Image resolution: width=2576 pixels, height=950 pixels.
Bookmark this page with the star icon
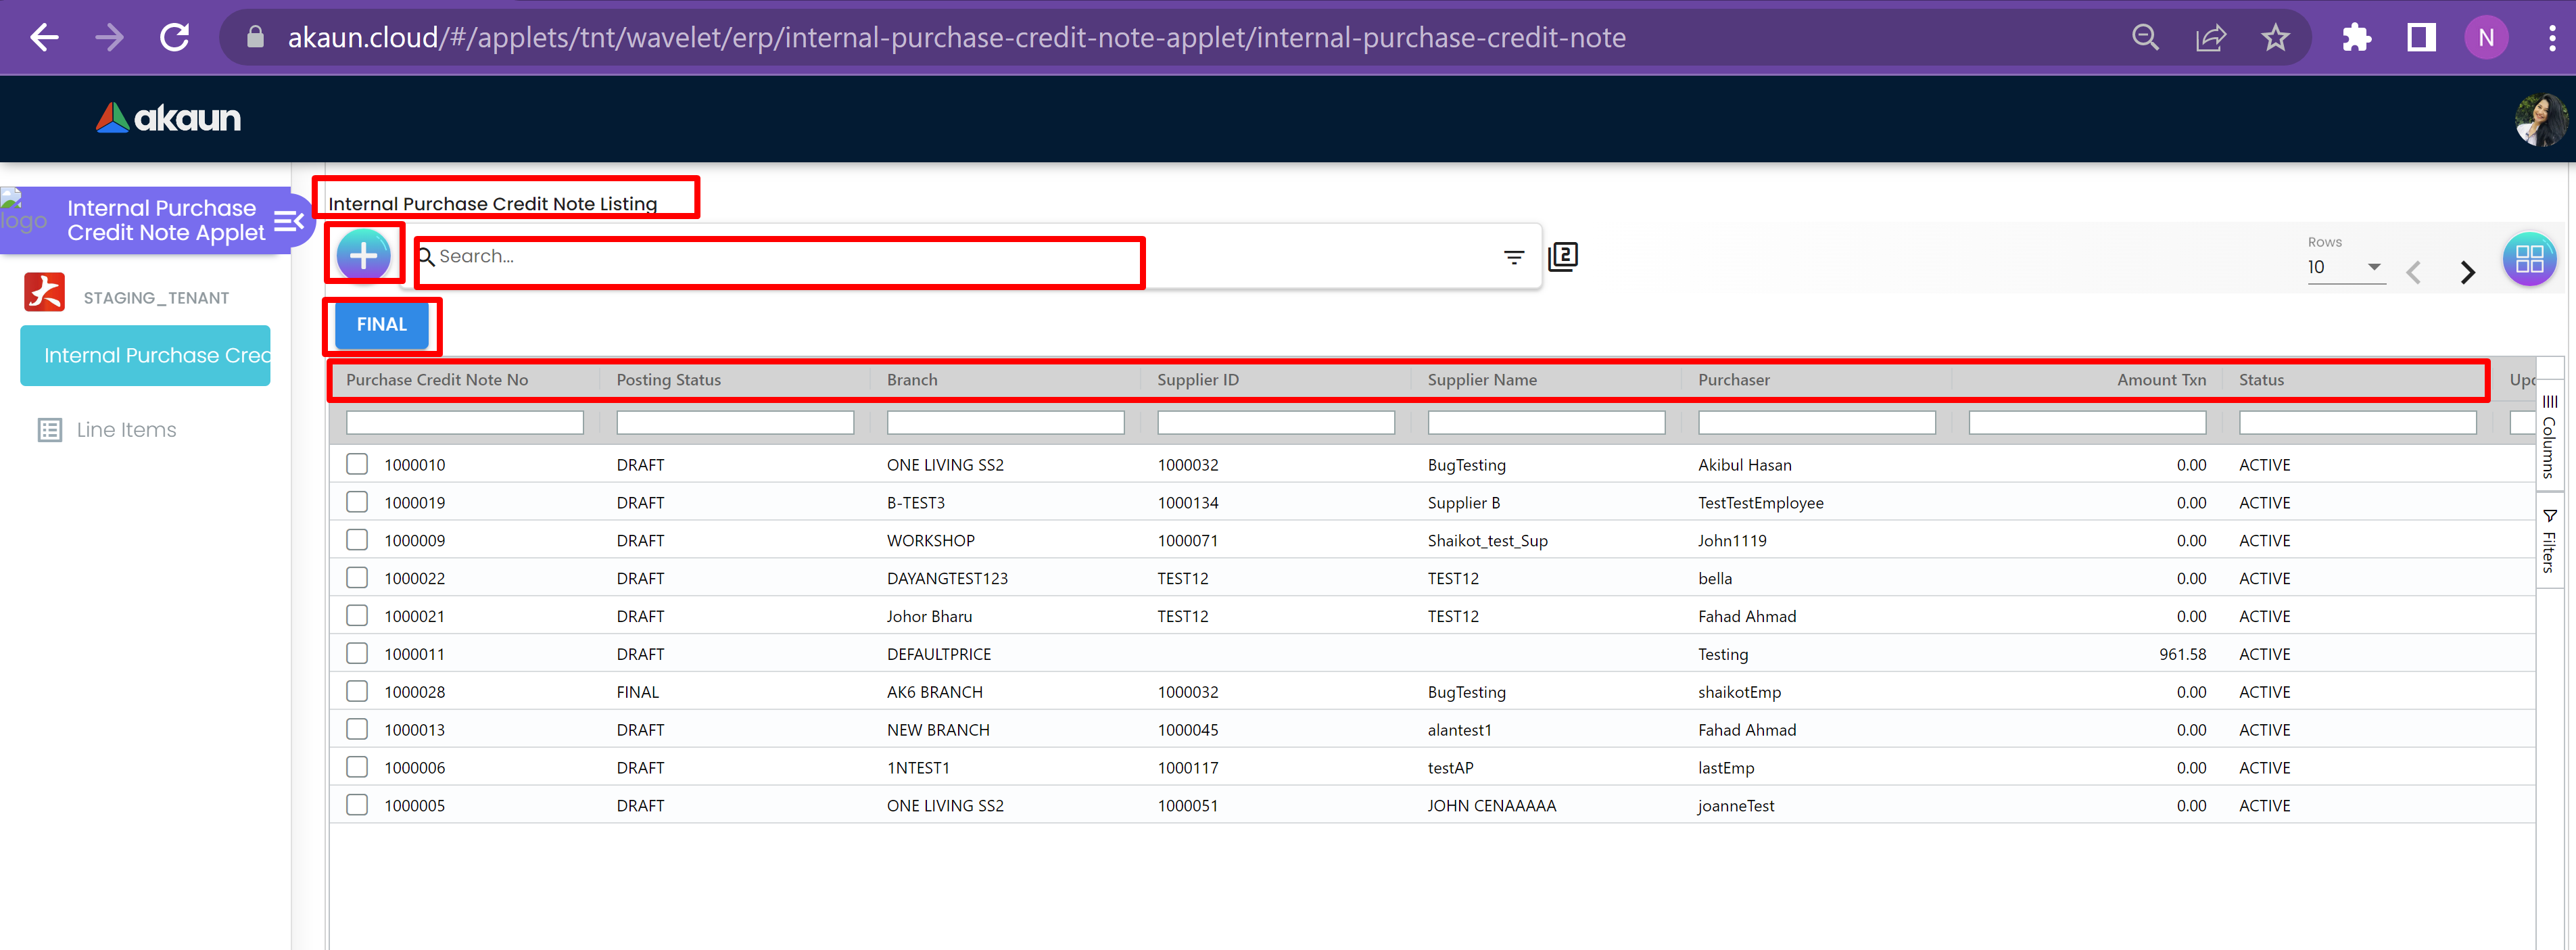(x=2275, y=38)
